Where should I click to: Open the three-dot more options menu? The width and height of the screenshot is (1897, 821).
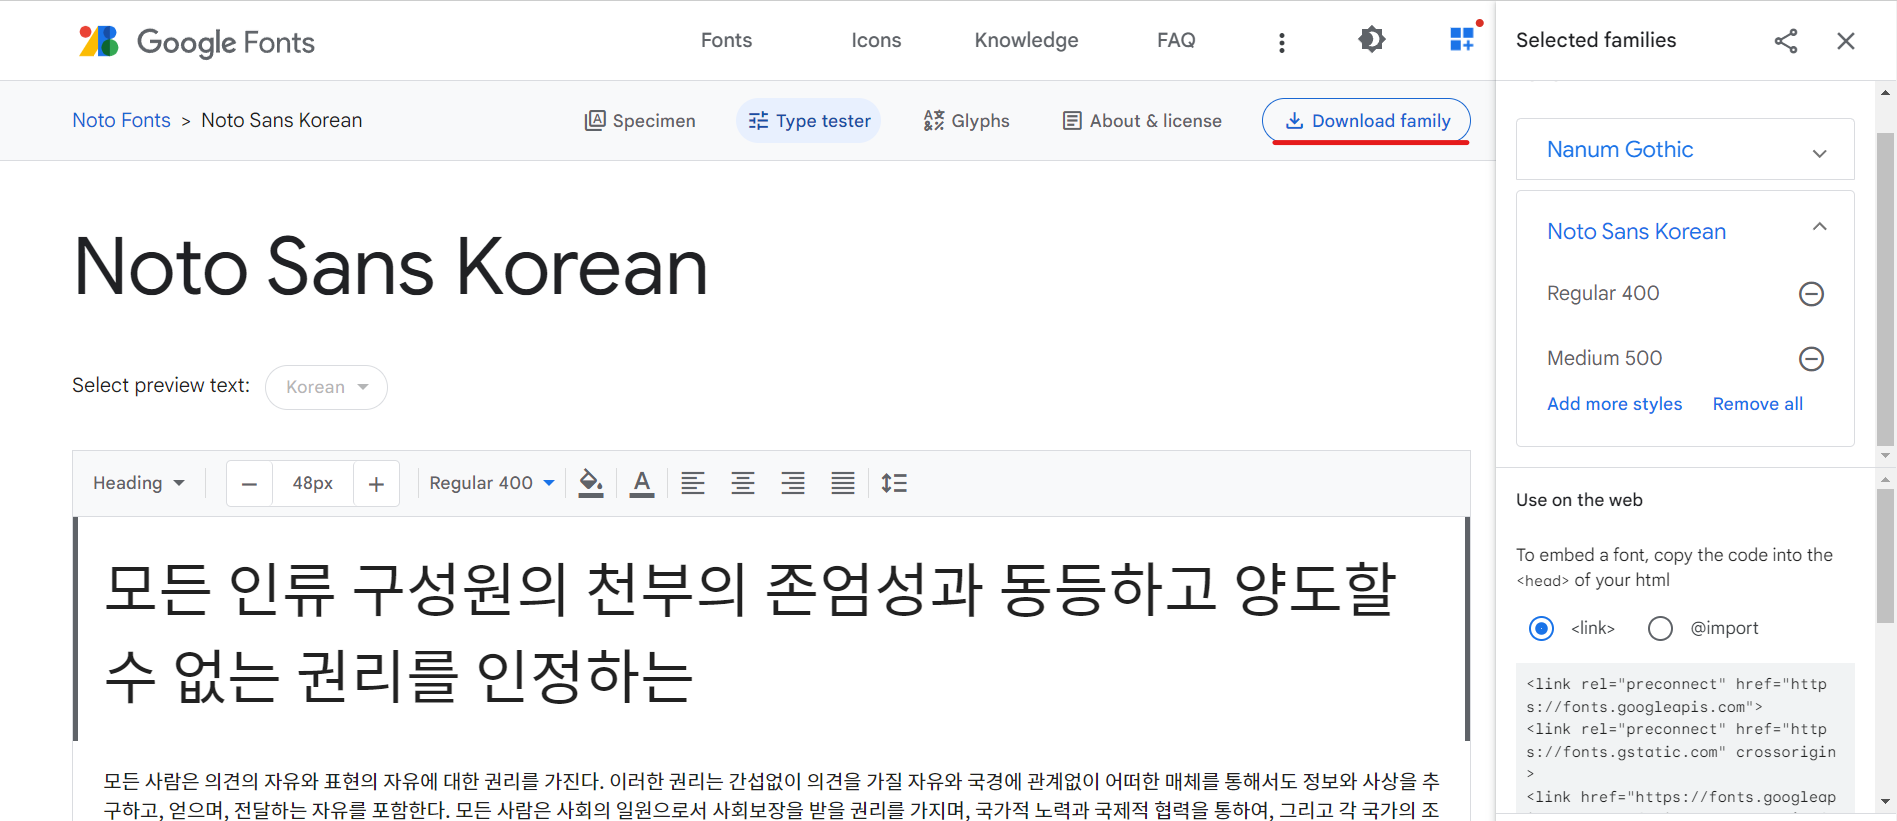pyautogui.click(x=1282, y=42)
